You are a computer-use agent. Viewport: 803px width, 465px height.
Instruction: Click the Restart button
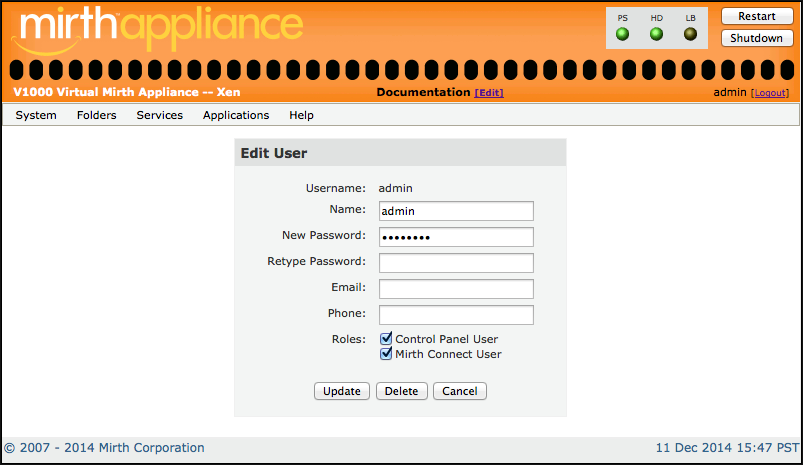click(757, 16)
